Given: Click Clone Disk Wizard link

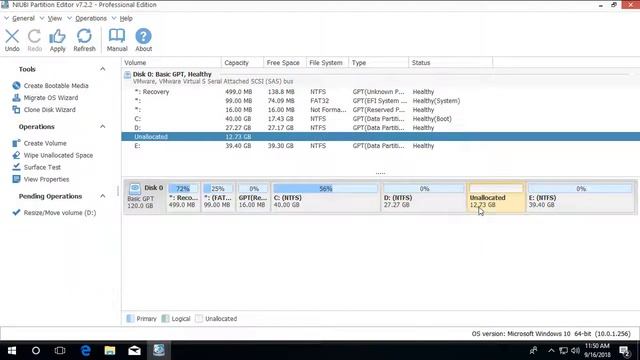Looking at the screenshot, I should [49, 109].
